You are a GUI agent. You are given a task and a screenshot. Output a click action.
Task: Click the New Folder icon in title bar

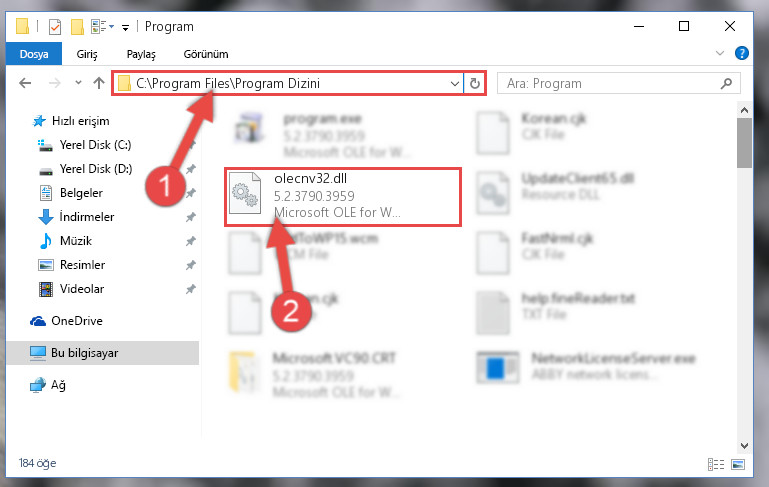pyautogui.click(x=77, y=26)
